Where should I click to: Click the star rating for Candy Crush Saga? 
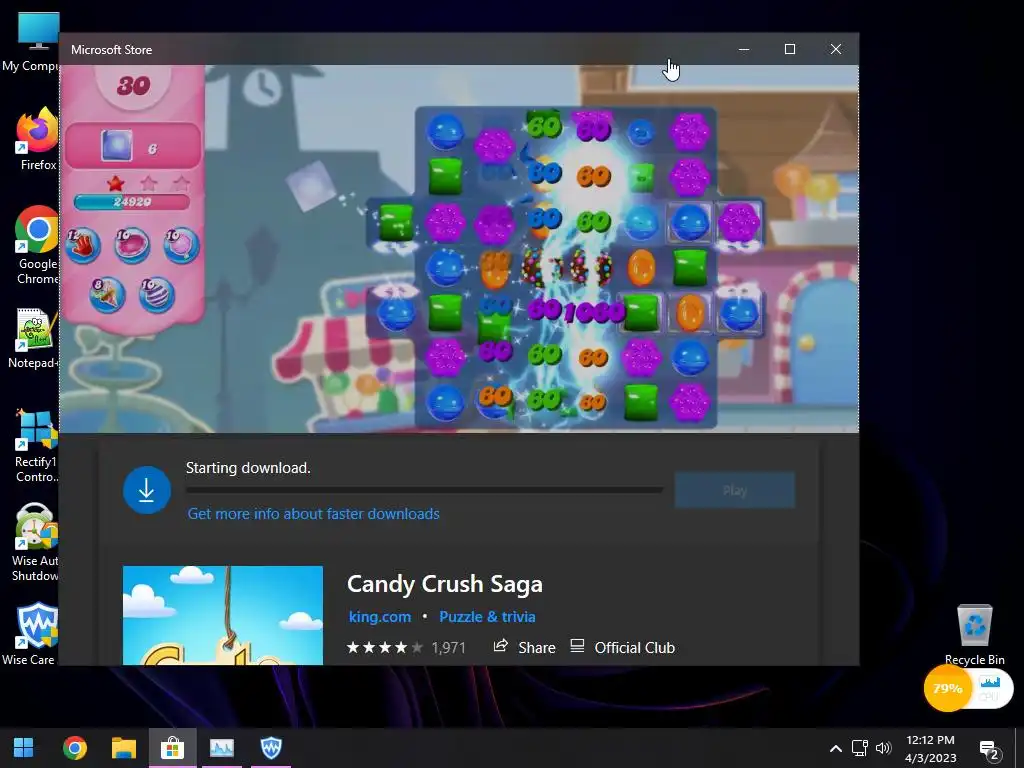coord(385,647)
